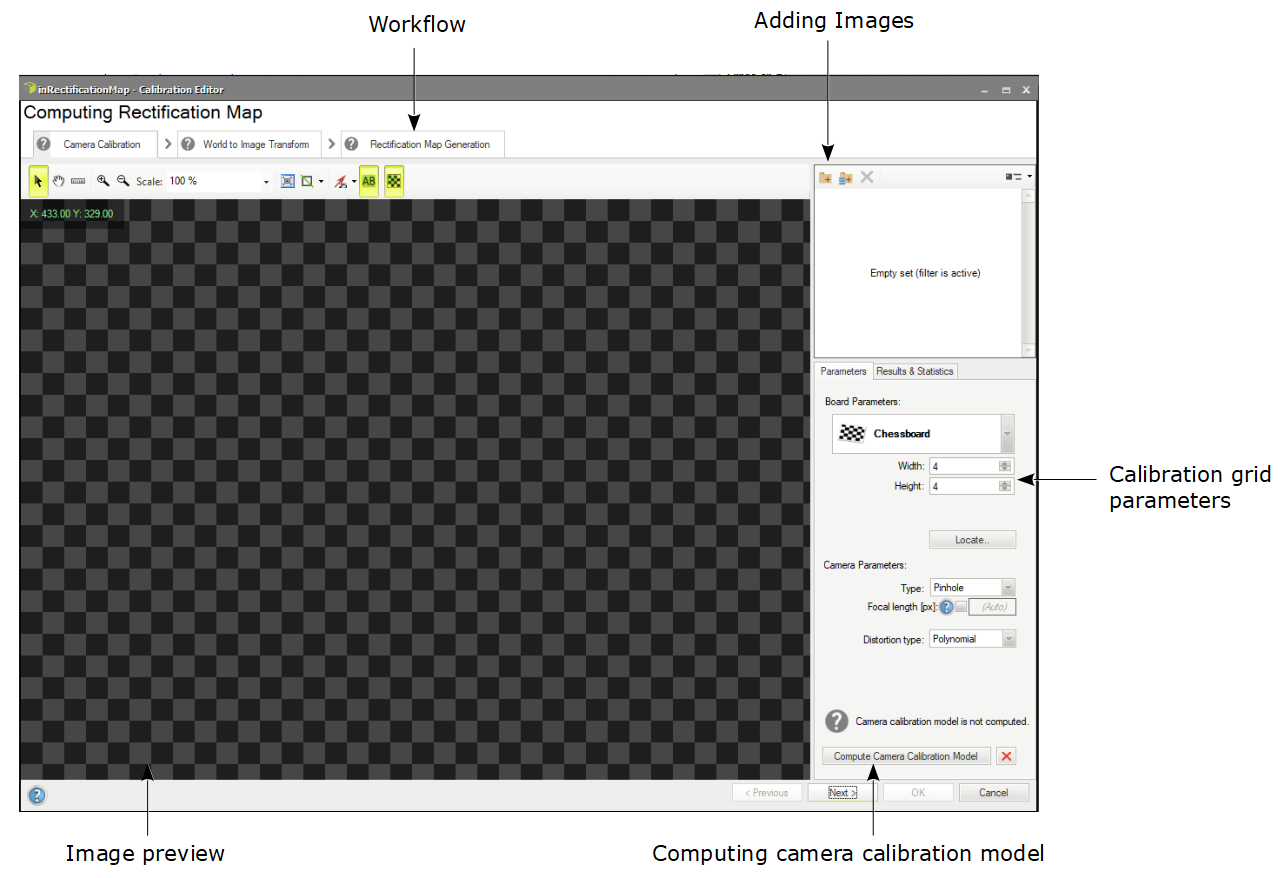Click the Rectification Map Generation status icon
Viewport: 1282px width, 878px height.
351,144
